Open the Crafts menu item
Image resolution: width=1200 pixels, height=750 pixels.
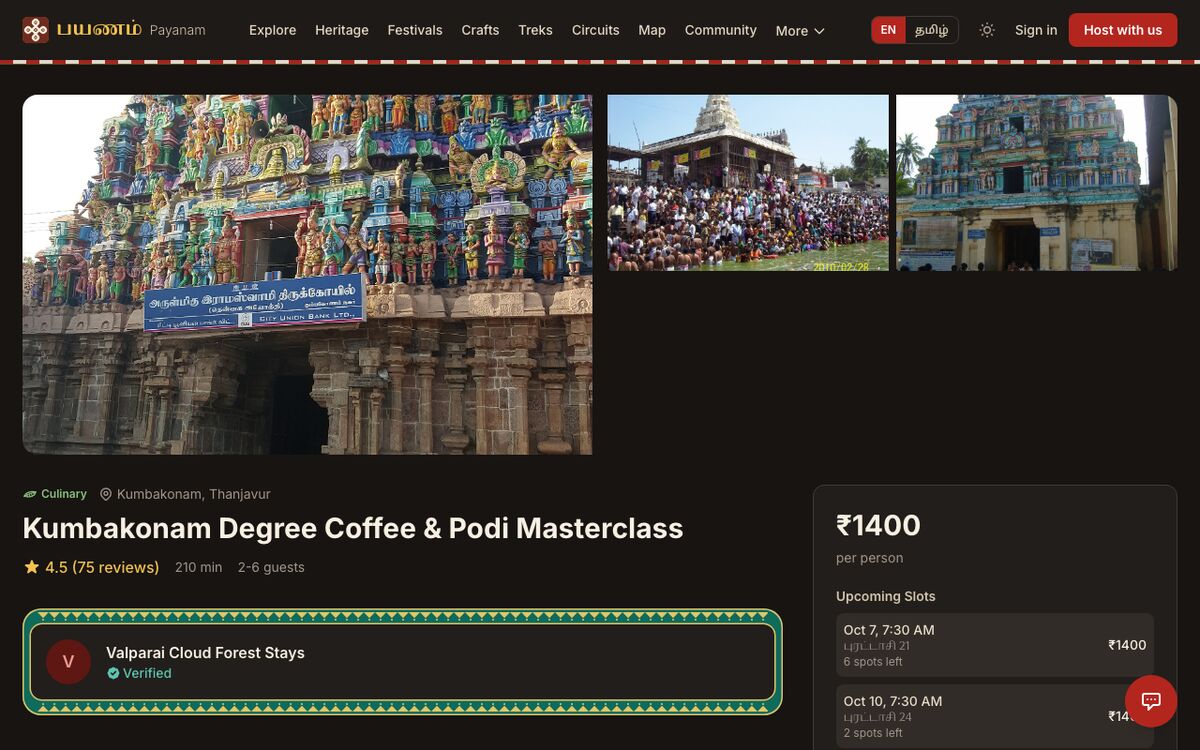[x=480, y=30]
